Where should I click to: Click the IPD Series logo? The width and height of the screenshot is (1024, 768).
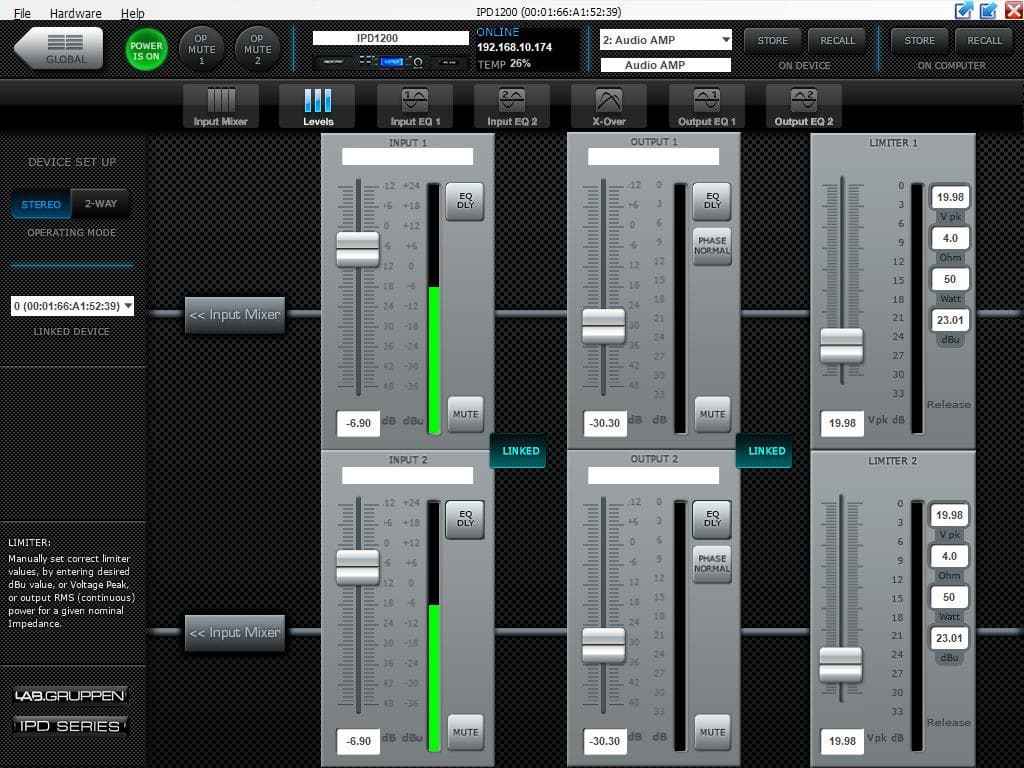(x=70, y=726)
